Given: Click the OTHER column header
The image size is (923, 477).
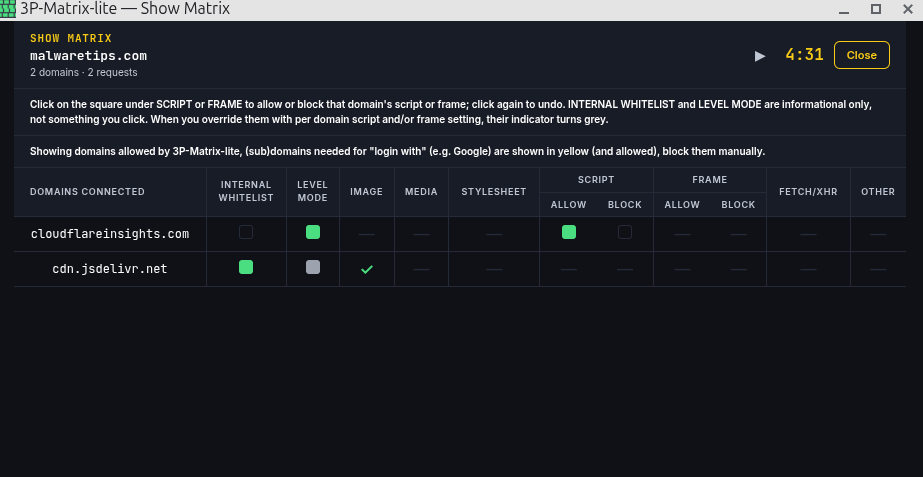Looking at the screenshot, I should click(x=878, y=192).
